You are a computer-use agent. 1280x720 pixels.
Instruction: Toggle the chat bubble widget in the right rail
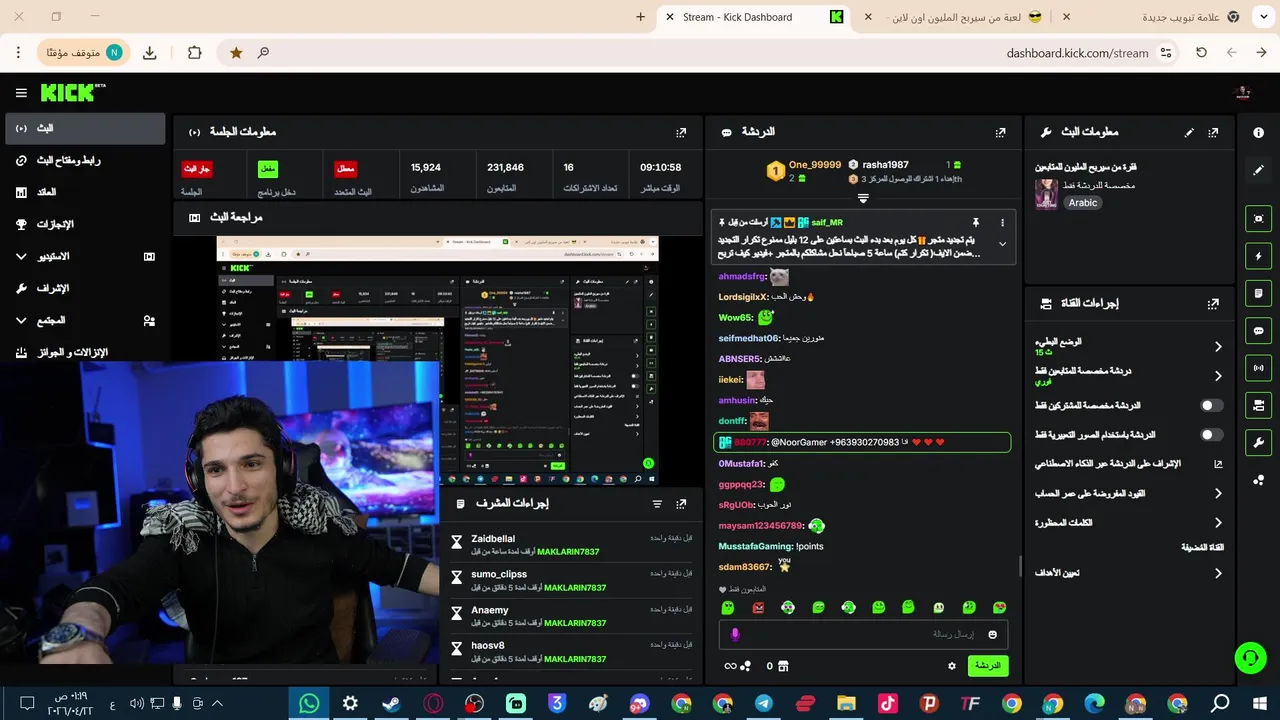(1258, 331)
